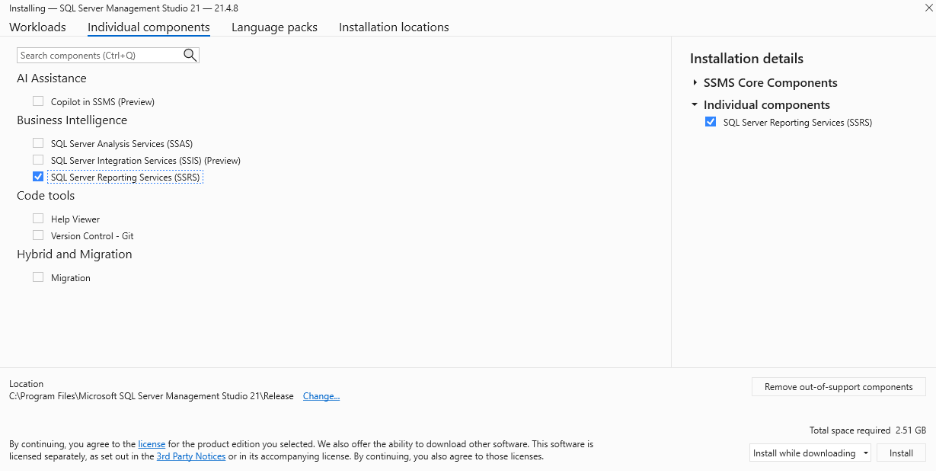
Task: Uncheck SSRS in Installation details panel
Action: pyautogui.click(x=710, y=122)
